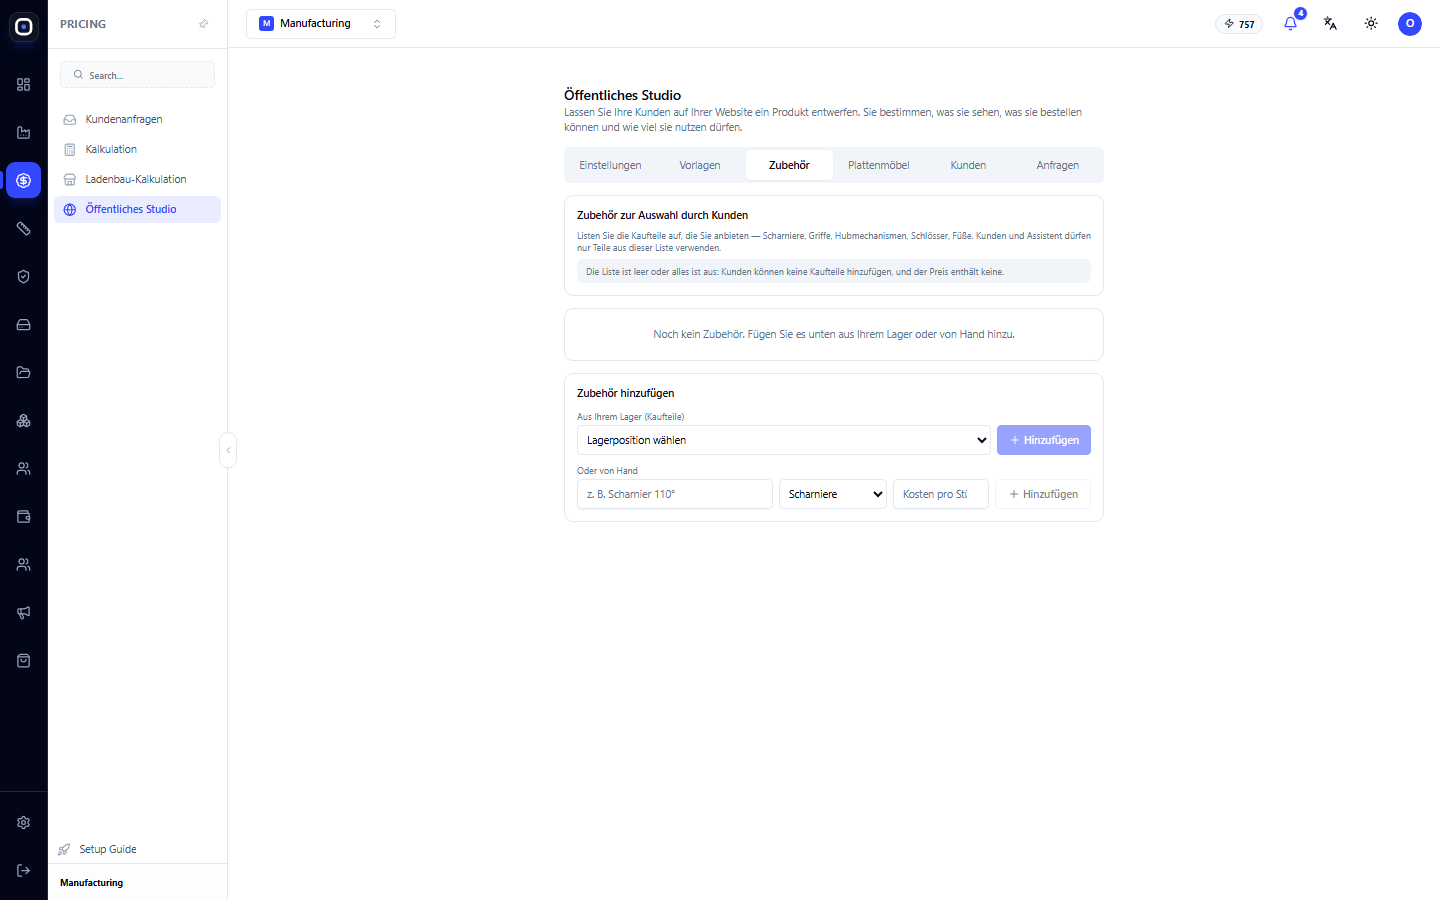
Task: Open the megaphone marketing icon in left rail
Action: tap(24, 613)
